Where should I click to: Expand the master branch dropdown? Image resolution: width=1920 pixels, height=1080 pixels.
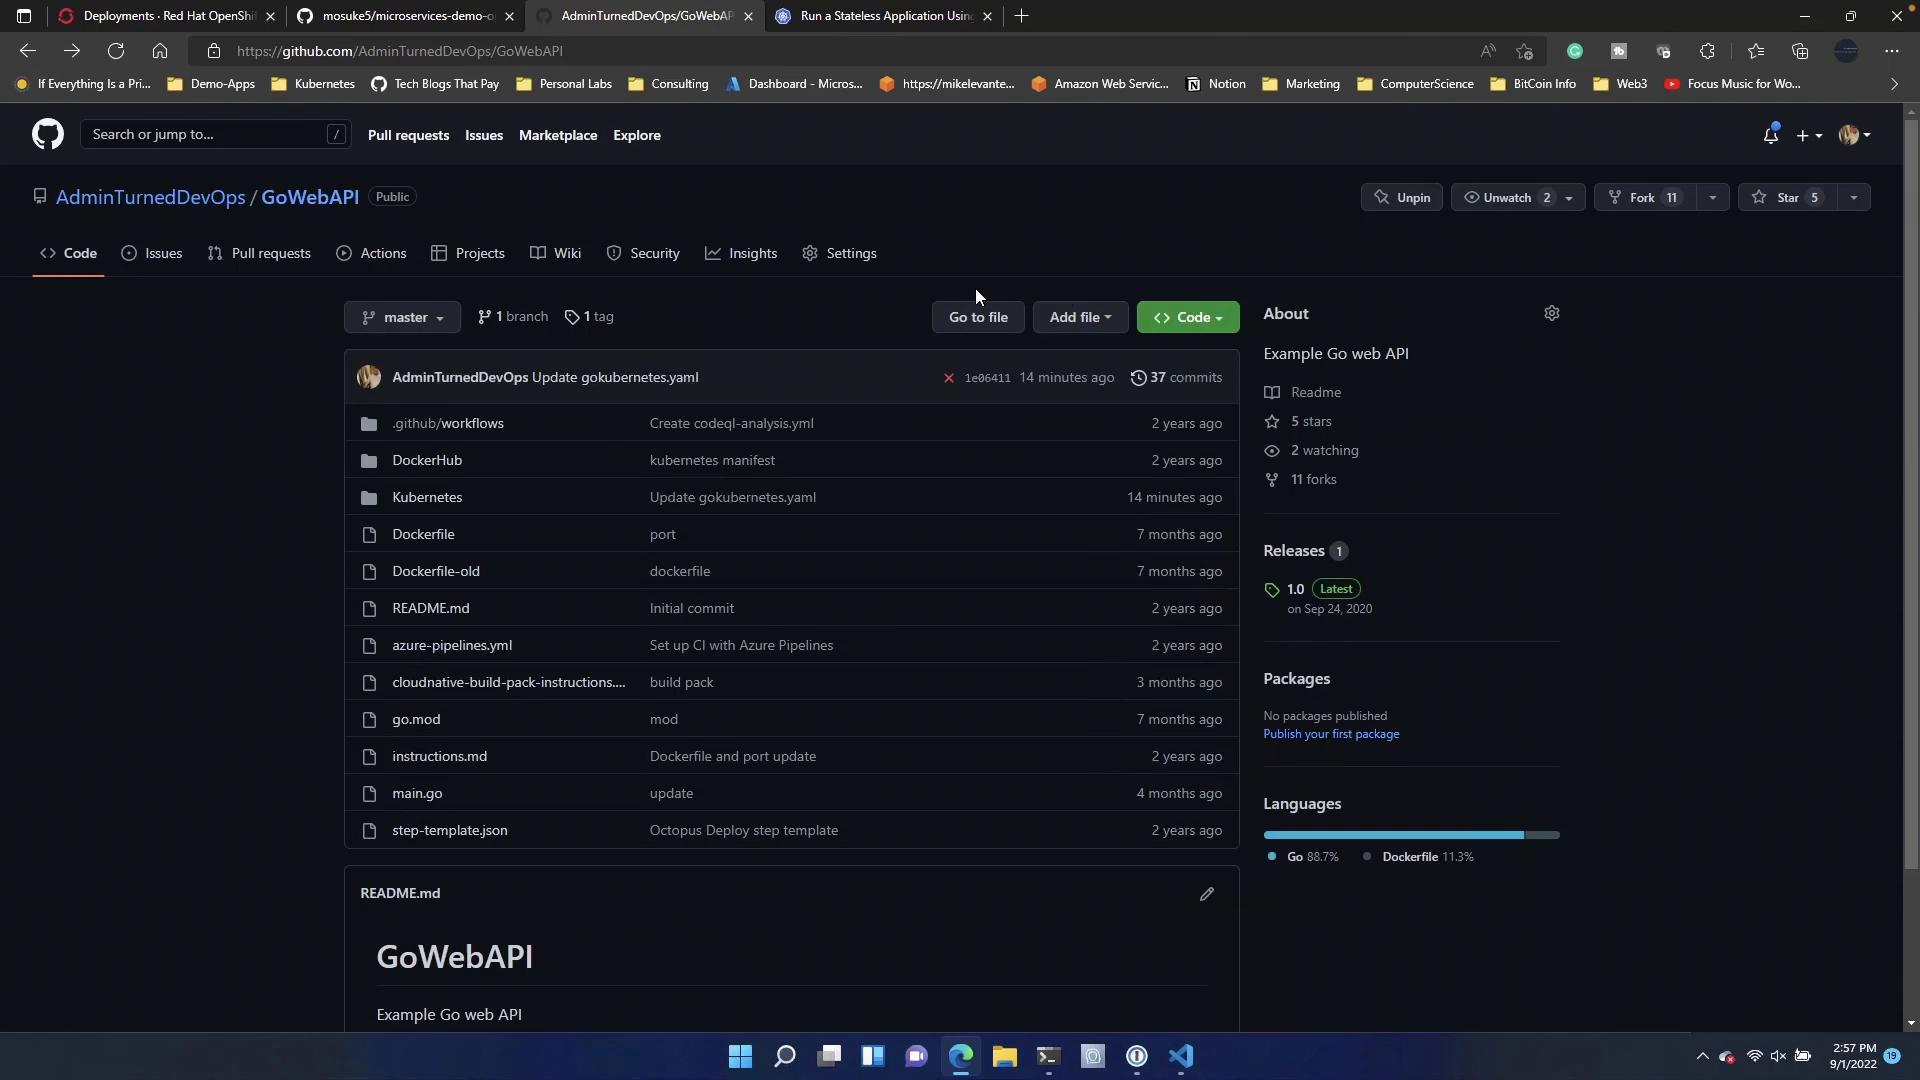(402, 317)
